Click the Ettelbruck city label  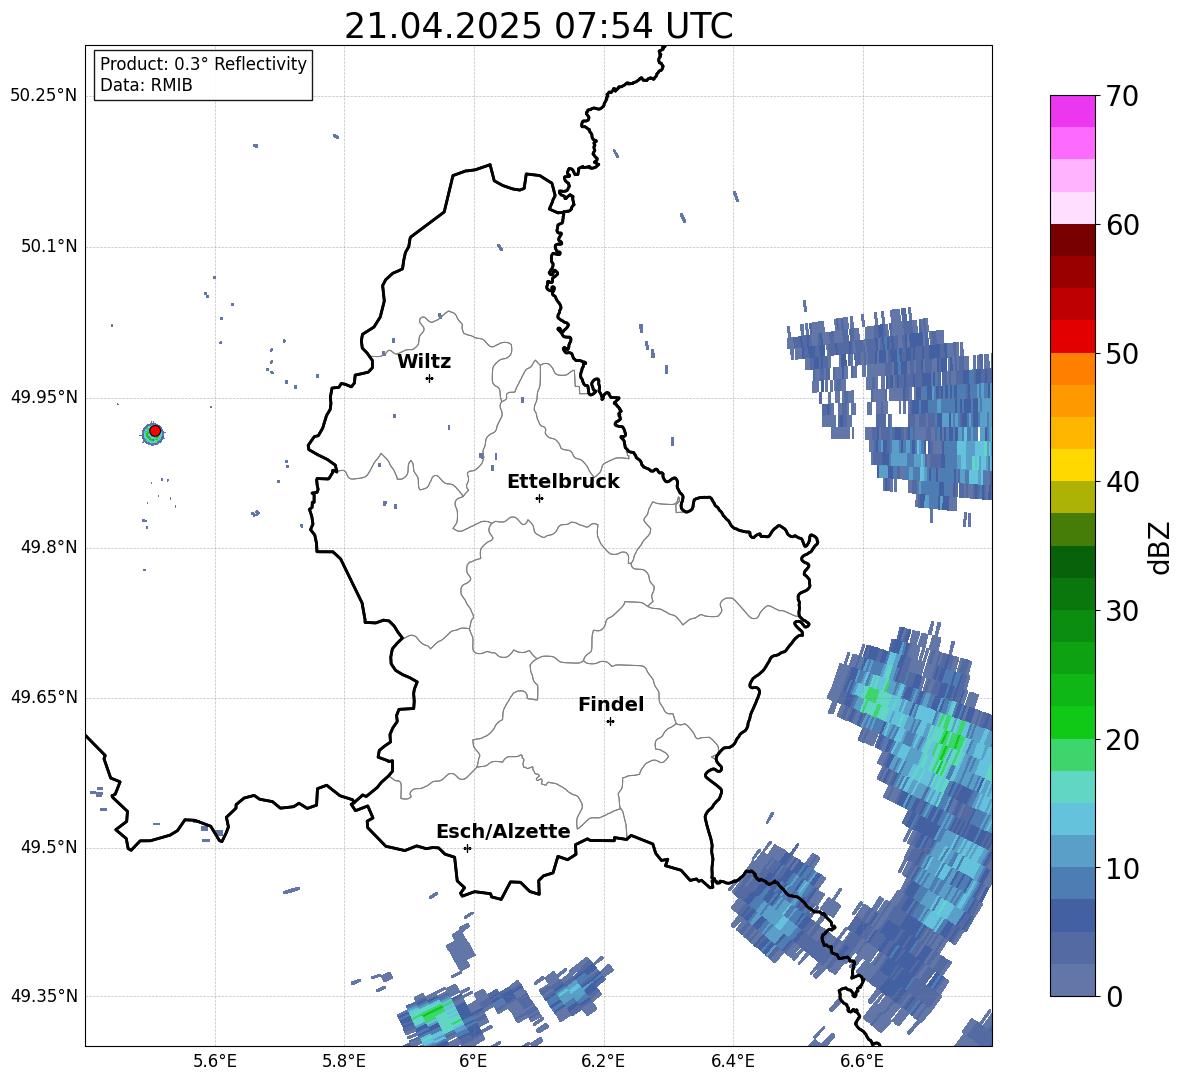[x=563, y=482]
